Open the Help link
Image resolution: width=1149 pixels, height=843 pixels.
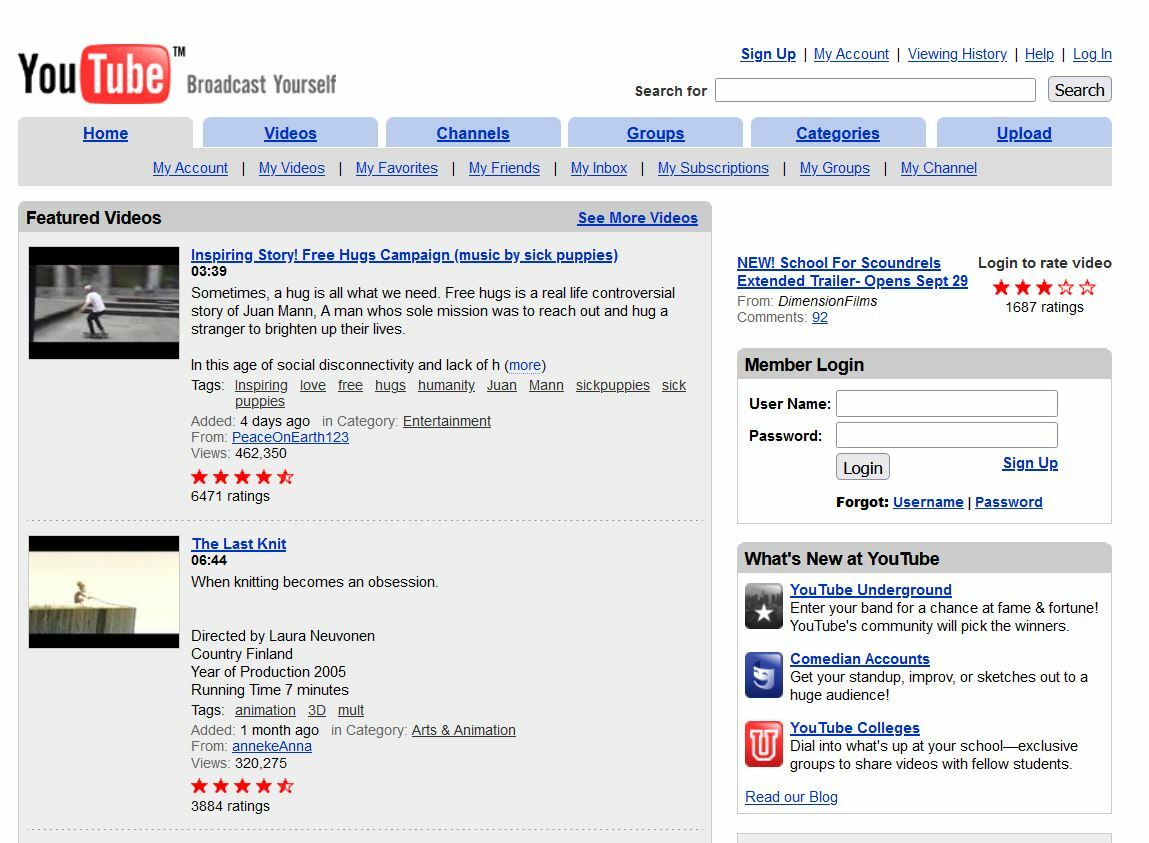point(1039,54)
